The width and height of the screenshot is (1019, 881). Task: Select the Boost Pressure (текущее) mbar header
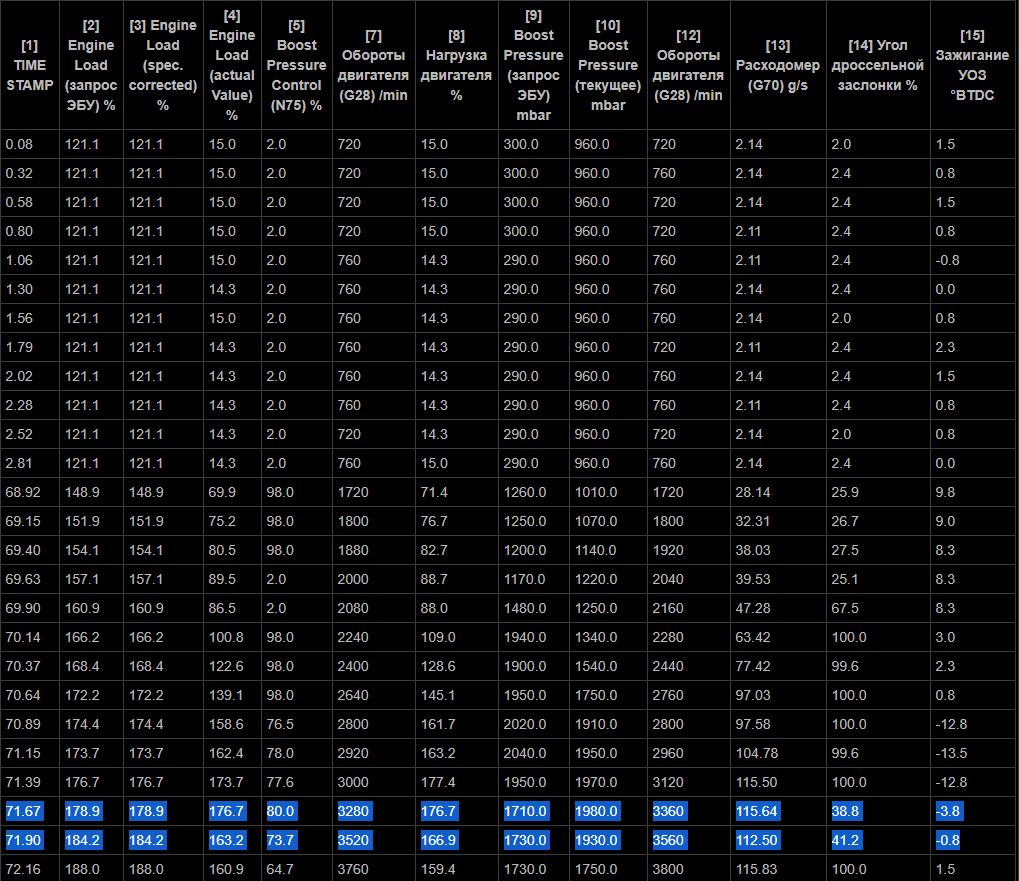(608, 65)
